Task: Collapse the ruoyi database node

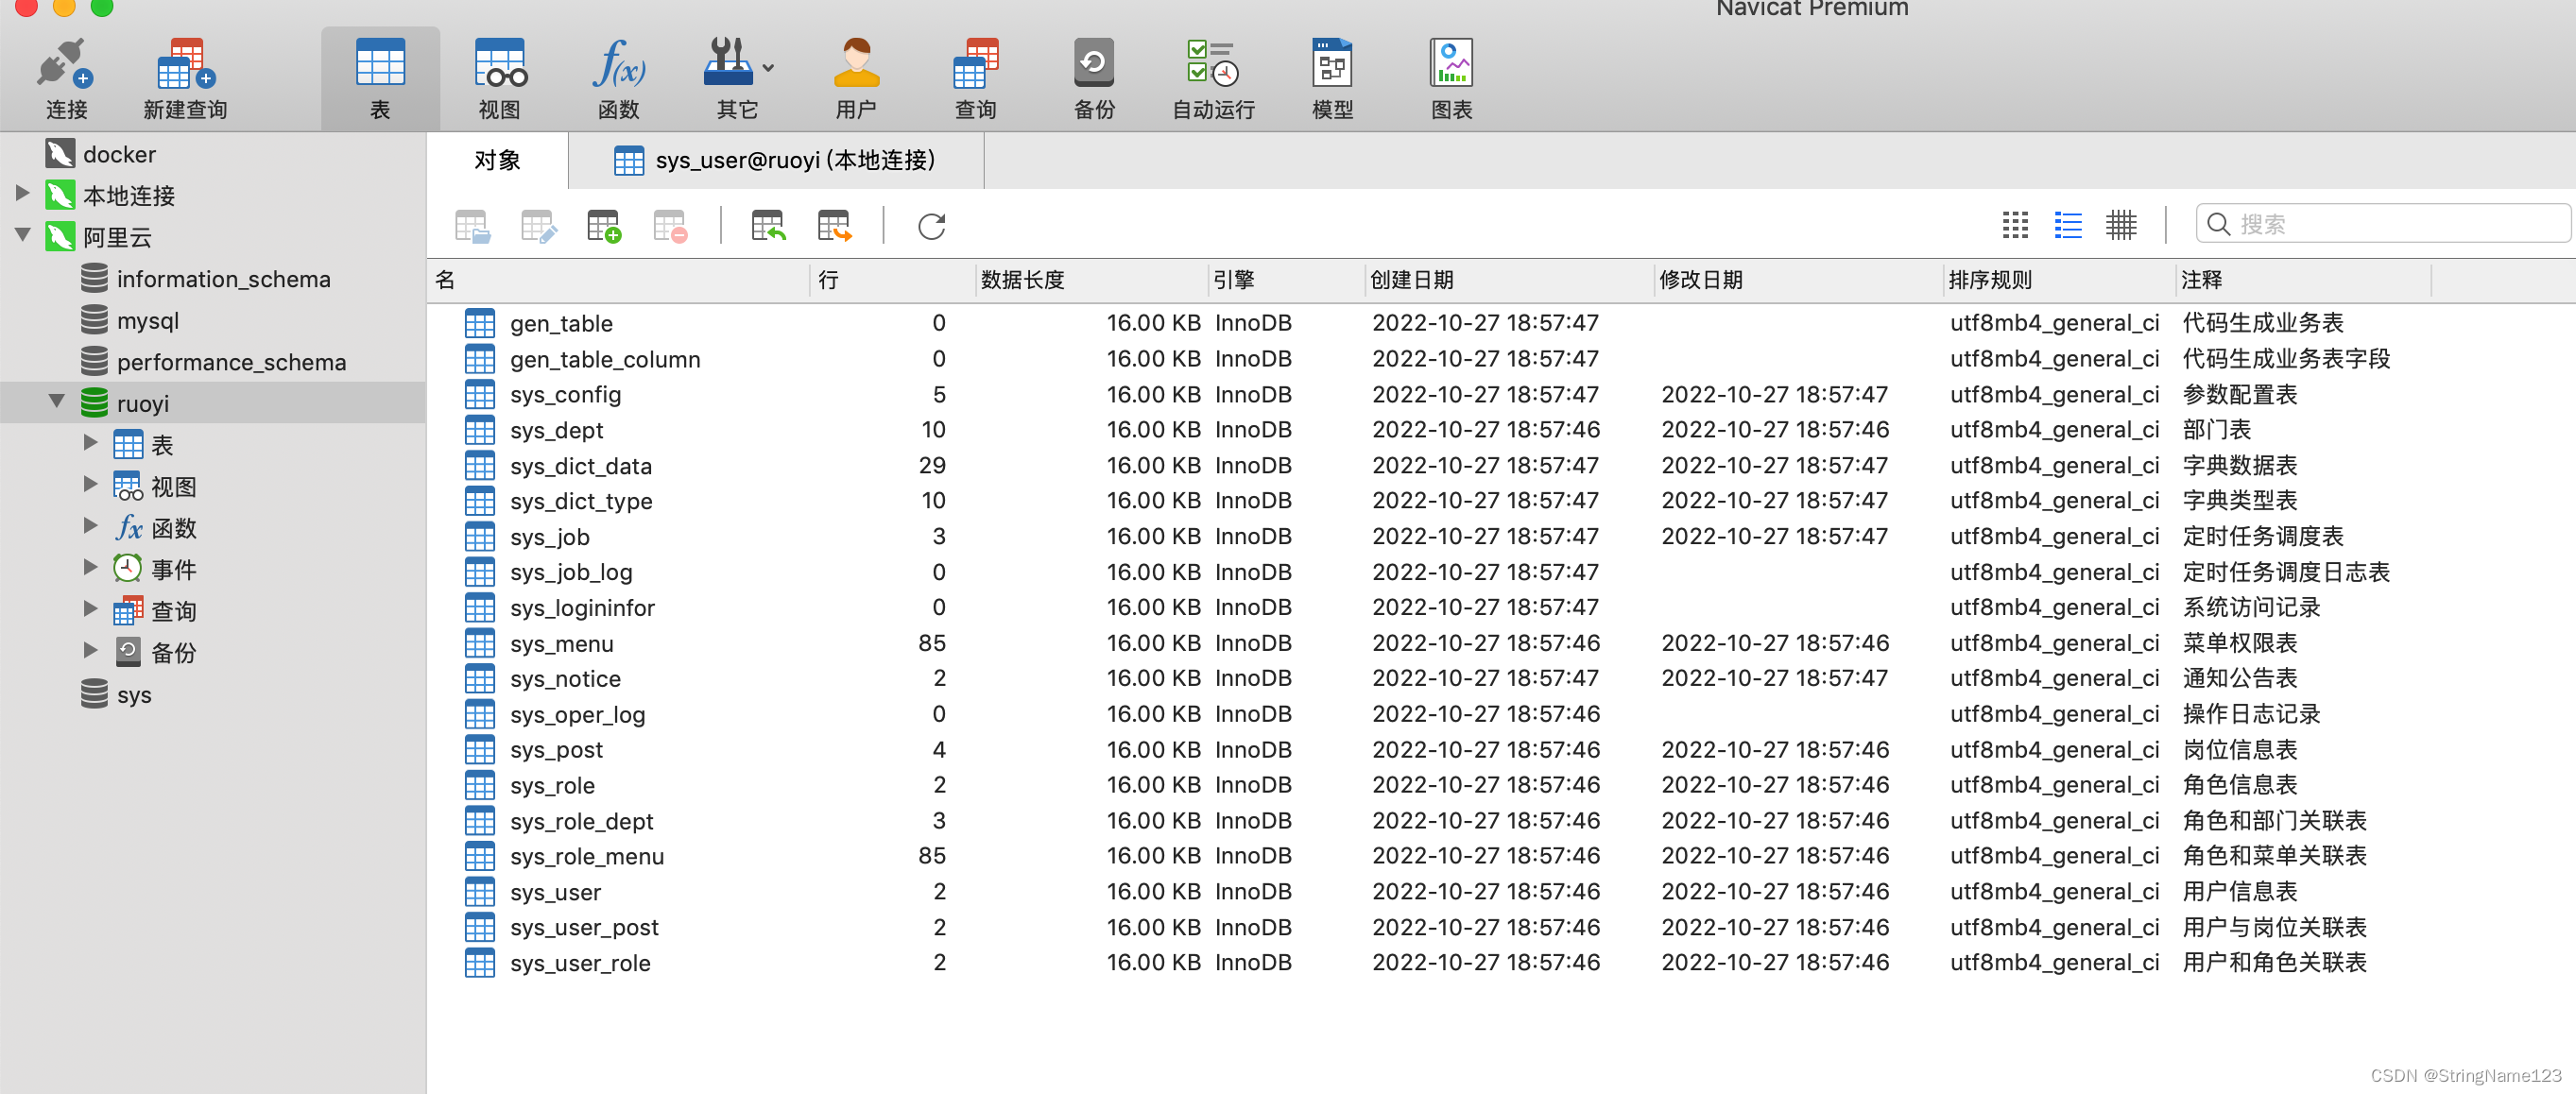Action: (x=57, y=402)
